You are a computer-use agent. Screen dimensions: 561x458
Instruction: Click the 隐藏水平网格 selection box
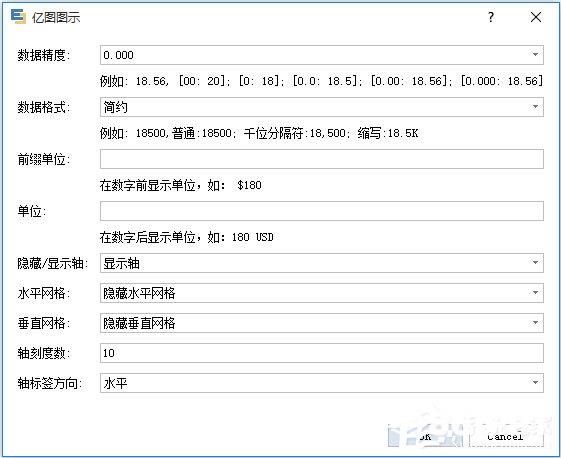pos(322,293)
